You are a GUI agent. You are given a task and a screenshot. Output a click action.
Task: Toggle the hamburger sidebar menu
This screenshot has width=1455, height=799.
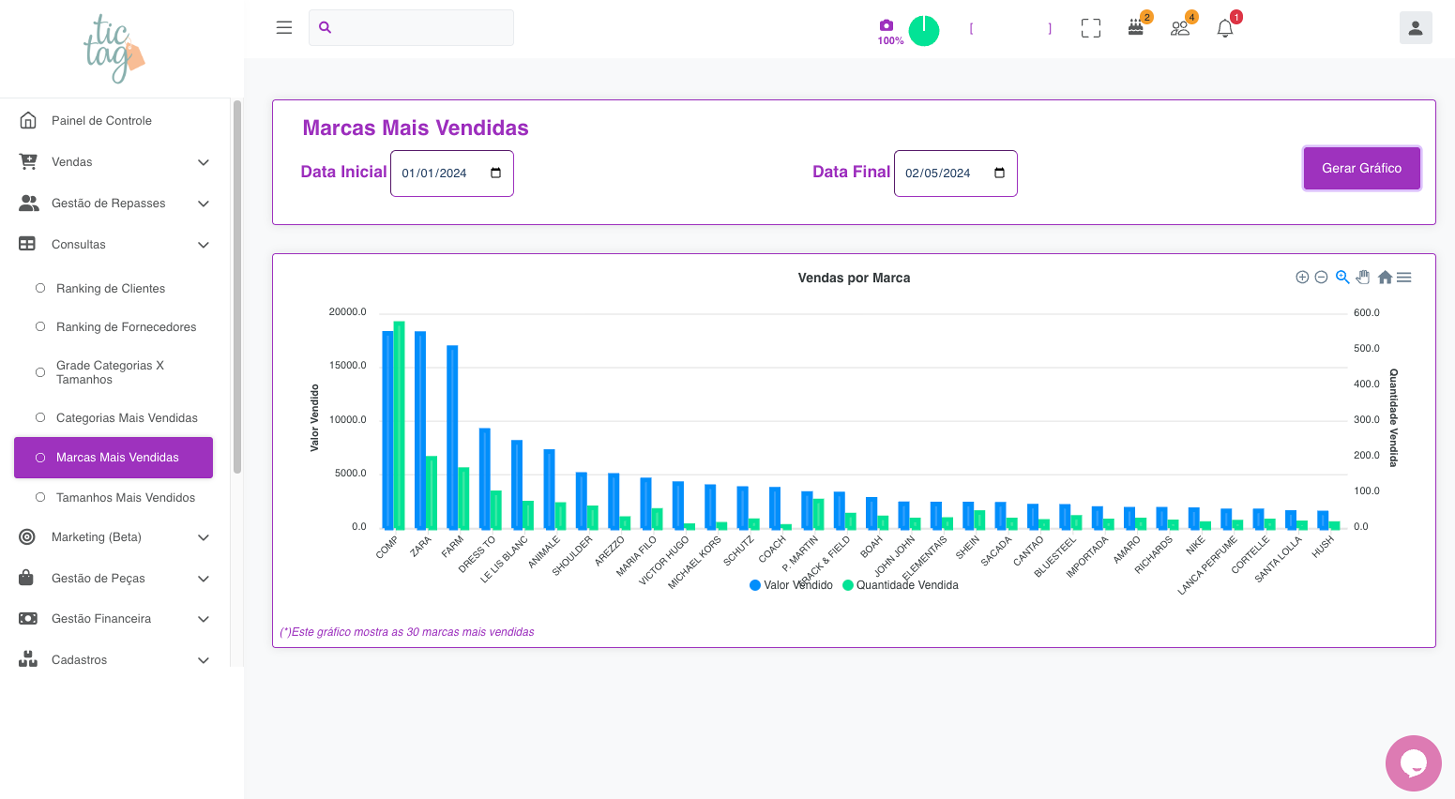pyautogui.click(x=284, y=28)
